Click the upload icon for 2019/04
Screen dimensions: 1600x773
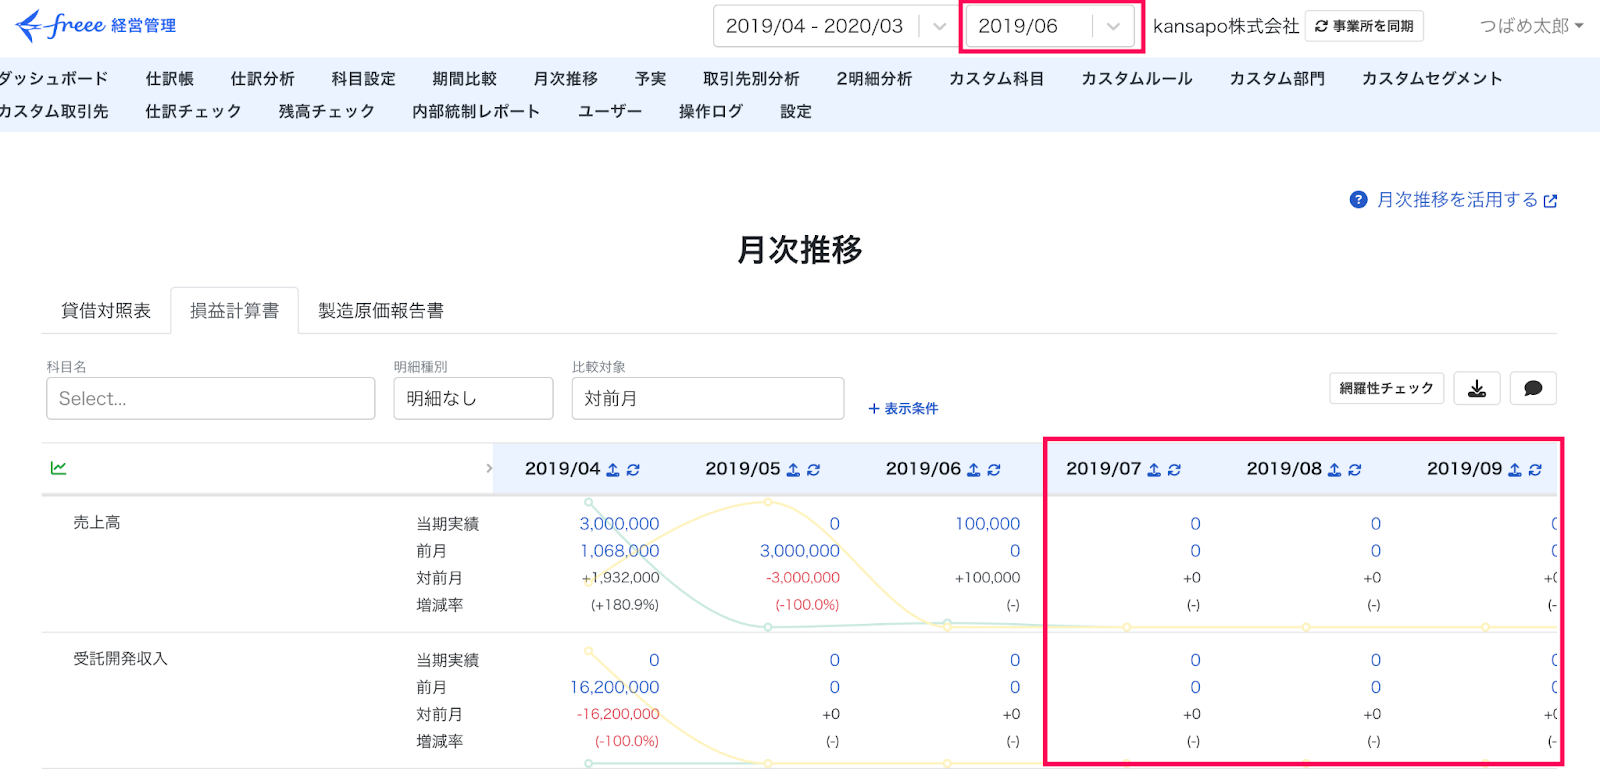coord(613,469)
